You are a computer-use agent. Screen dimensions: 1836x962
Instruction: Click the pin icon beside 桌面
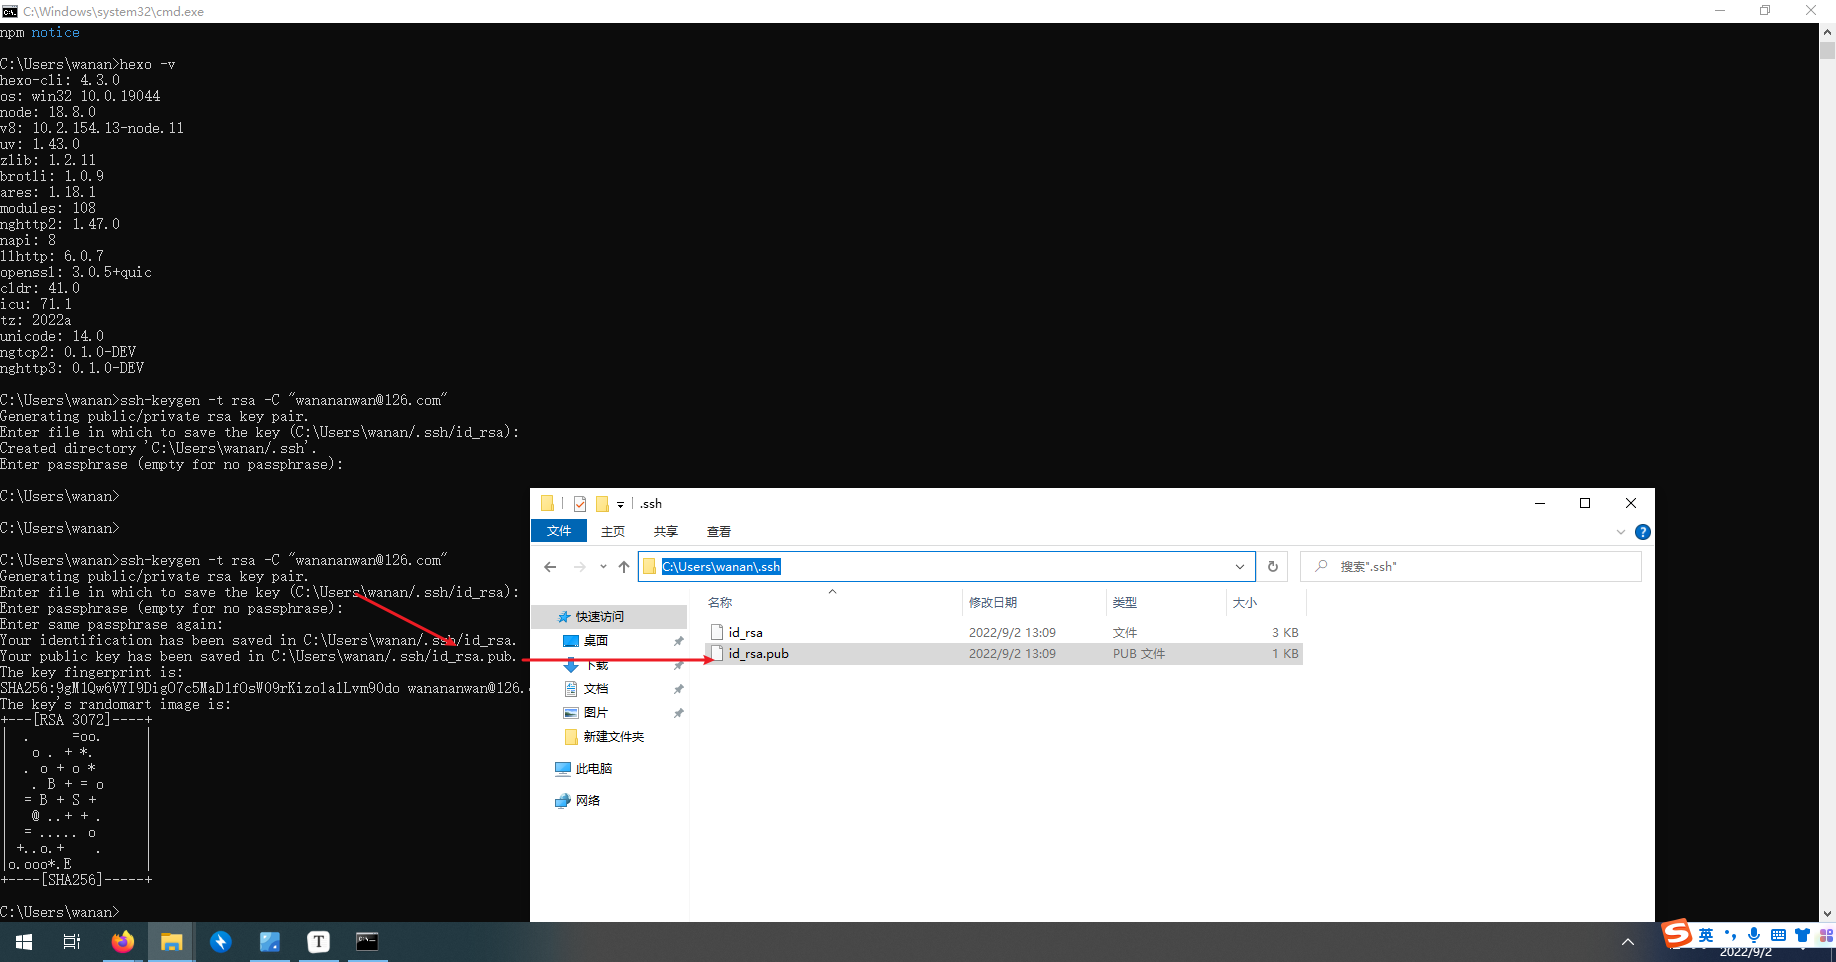coord(679,641)
